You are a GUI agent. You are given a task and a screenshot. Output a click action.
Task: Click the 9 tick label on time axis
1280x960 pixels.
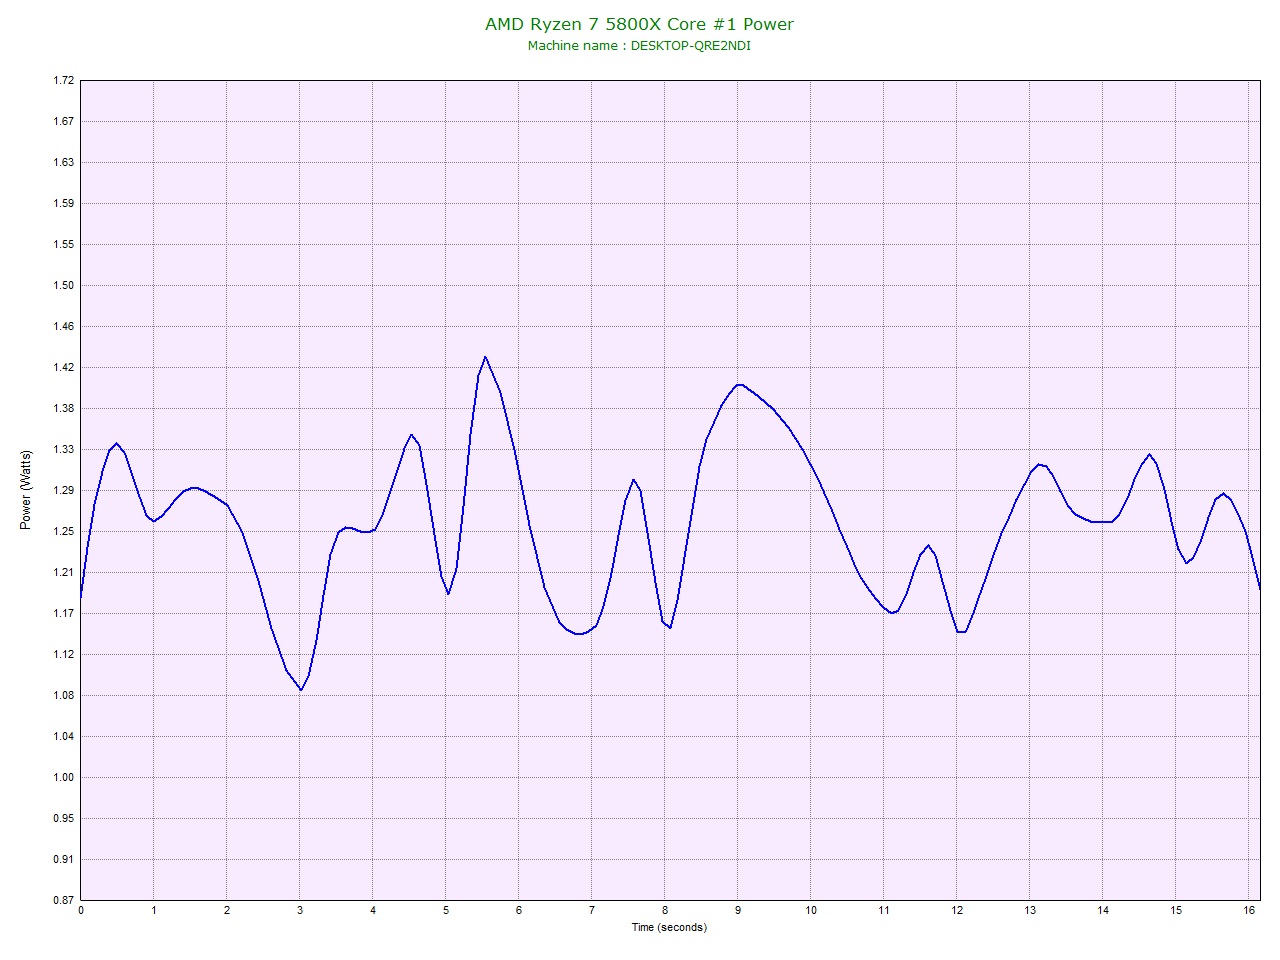(x=738, y=911)
